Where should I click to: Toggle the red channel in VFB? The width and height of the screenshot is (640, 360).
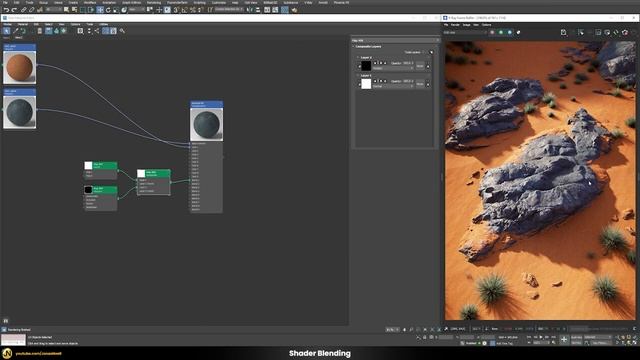click(492, 32)
